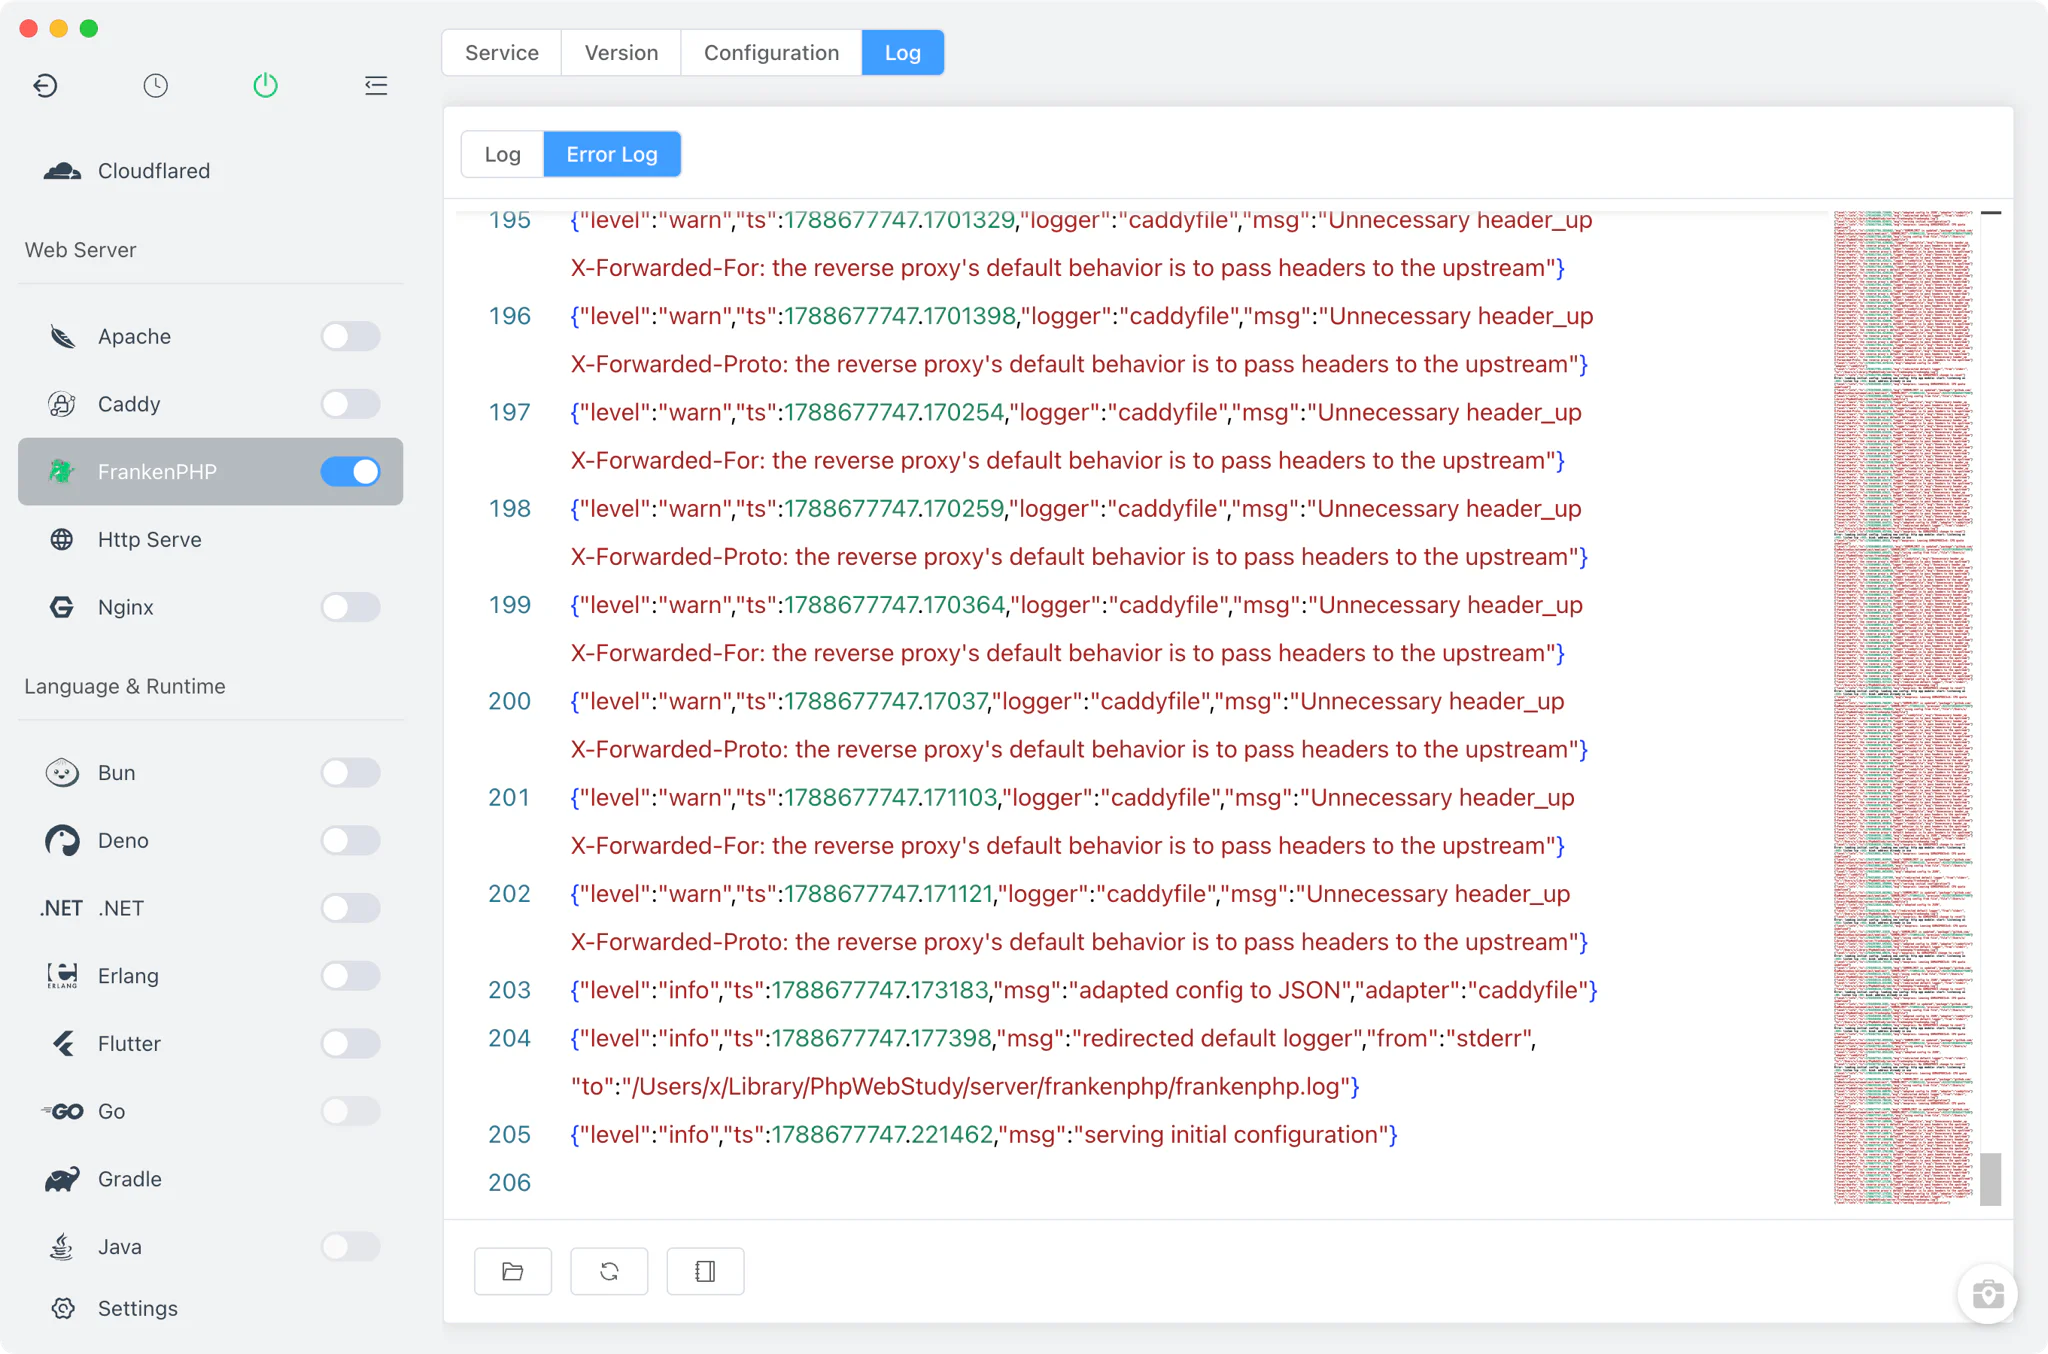Click the .NET logo icon
The width and height of the screenshot is (2048, 1354).
coord(62,908)
